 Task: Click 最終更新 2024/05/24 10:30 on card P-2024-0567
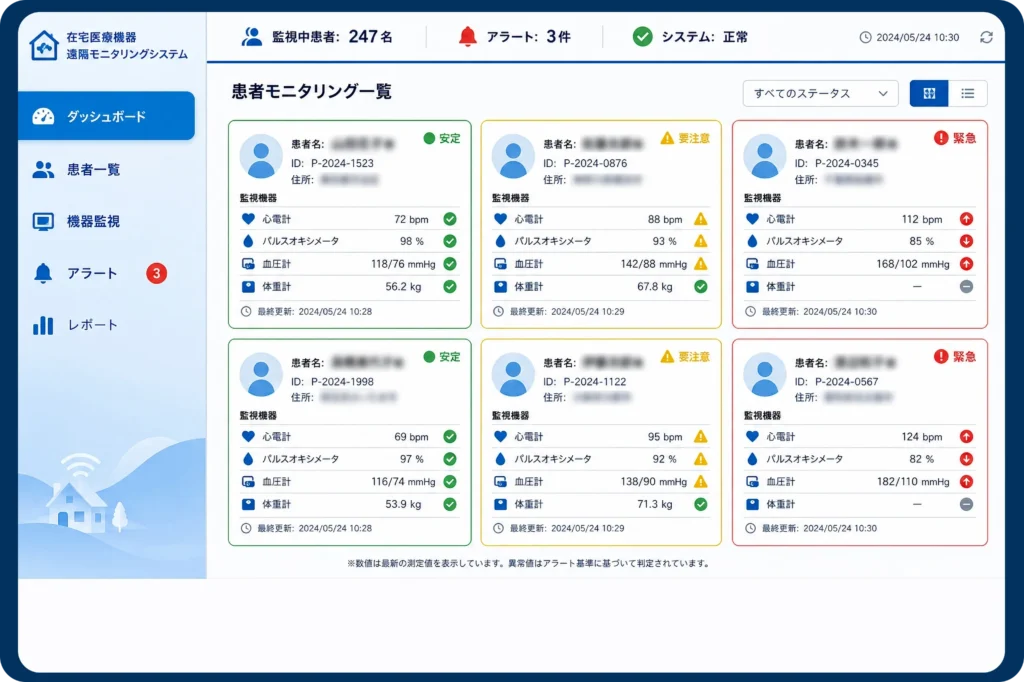[812, 528]
